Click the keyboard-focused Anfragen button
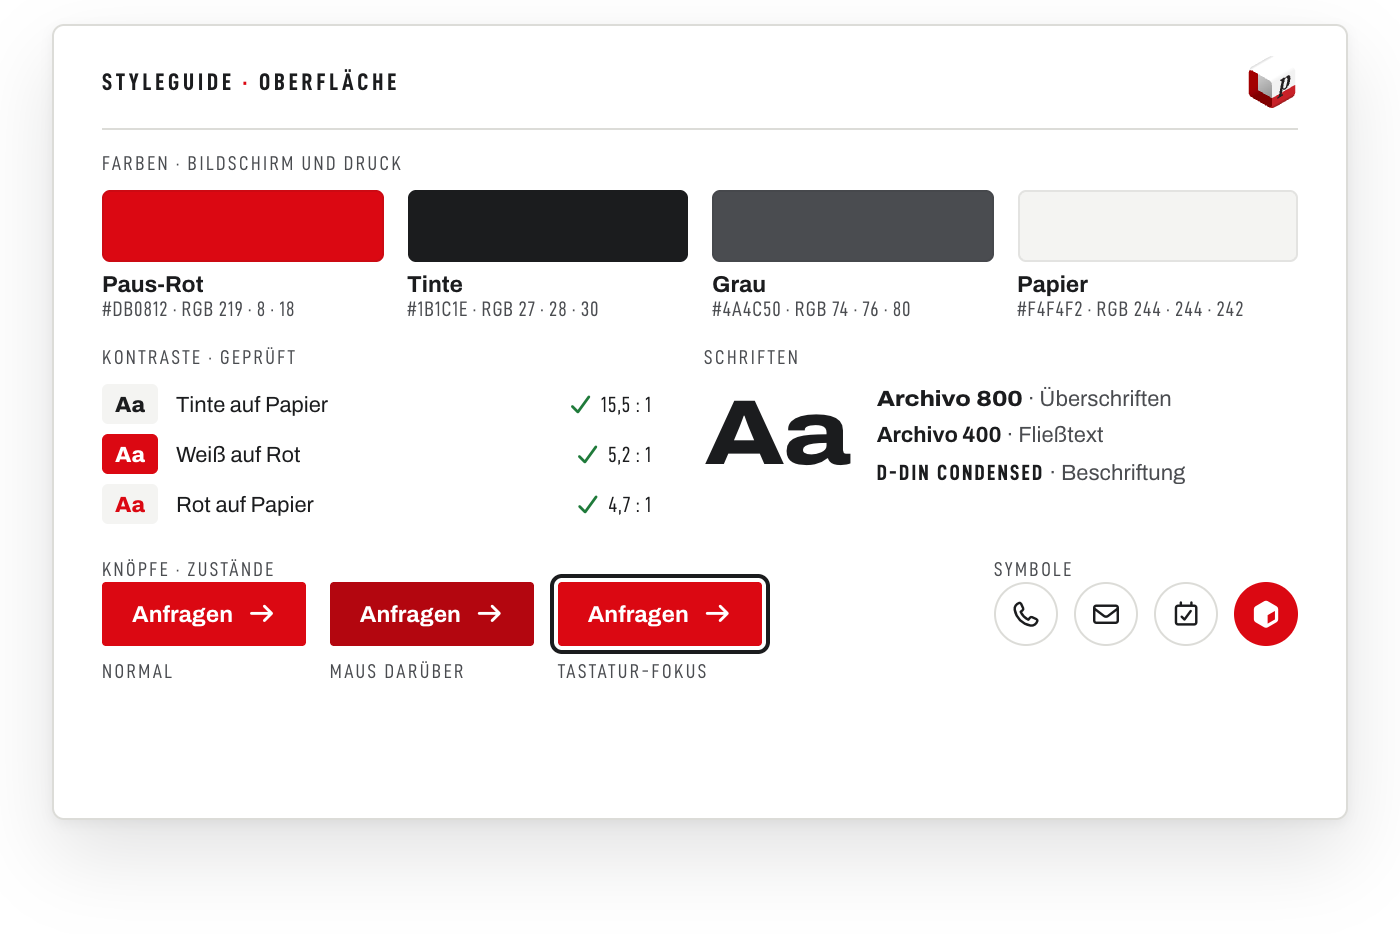 [x=660, y=614]
